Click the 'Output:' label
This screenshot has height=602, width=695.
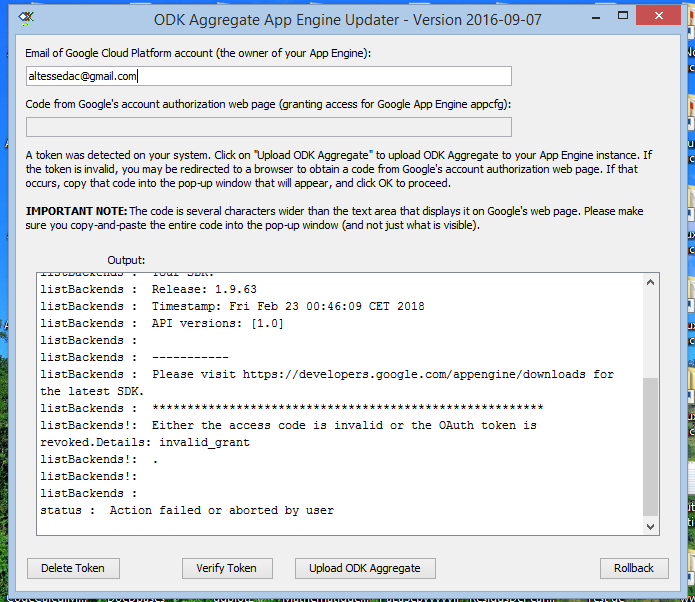click(126, 260)
